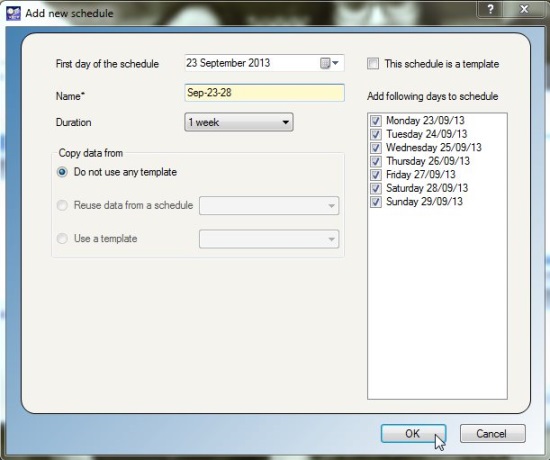This screenshot has width=550, height=460.
Task: Click the Name field containing Sep-23-28
Action: 264,93
